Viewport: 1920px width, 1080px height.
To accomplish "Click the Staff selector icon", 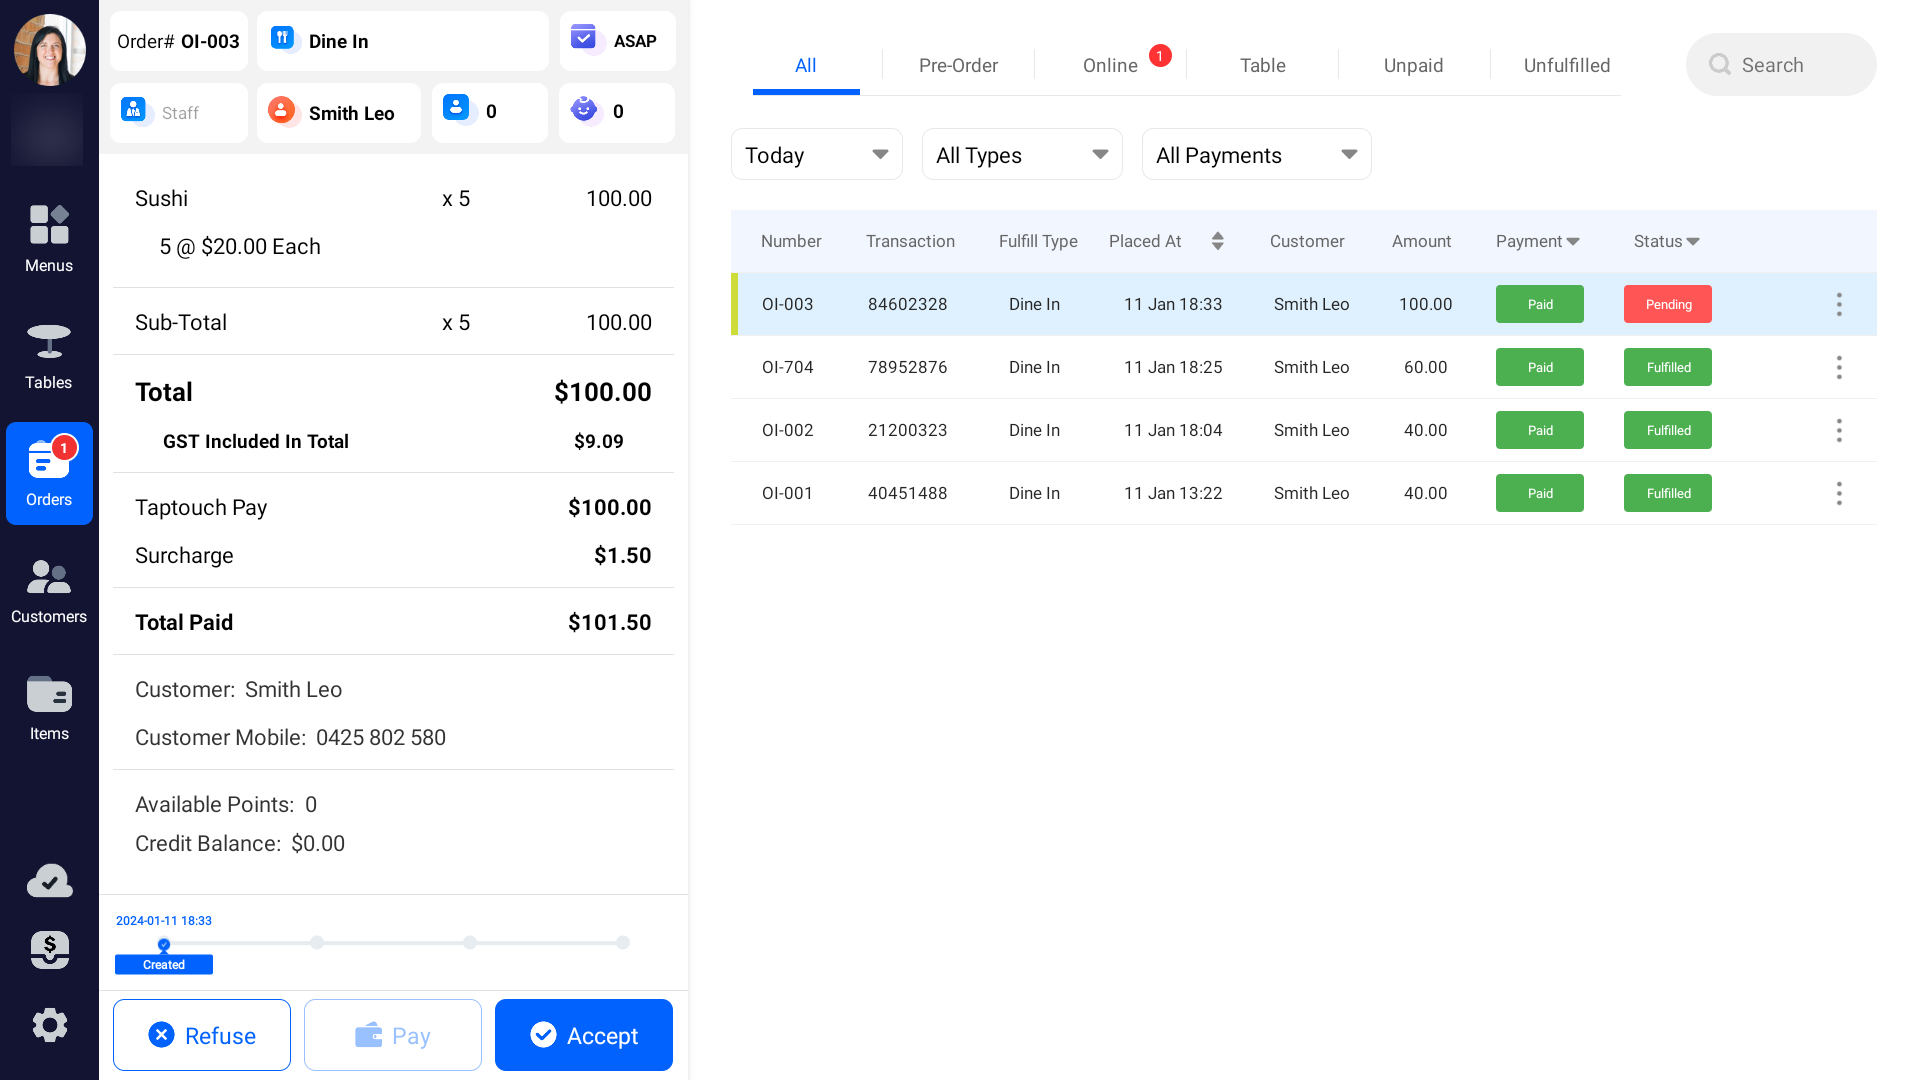I will [134, 109].
